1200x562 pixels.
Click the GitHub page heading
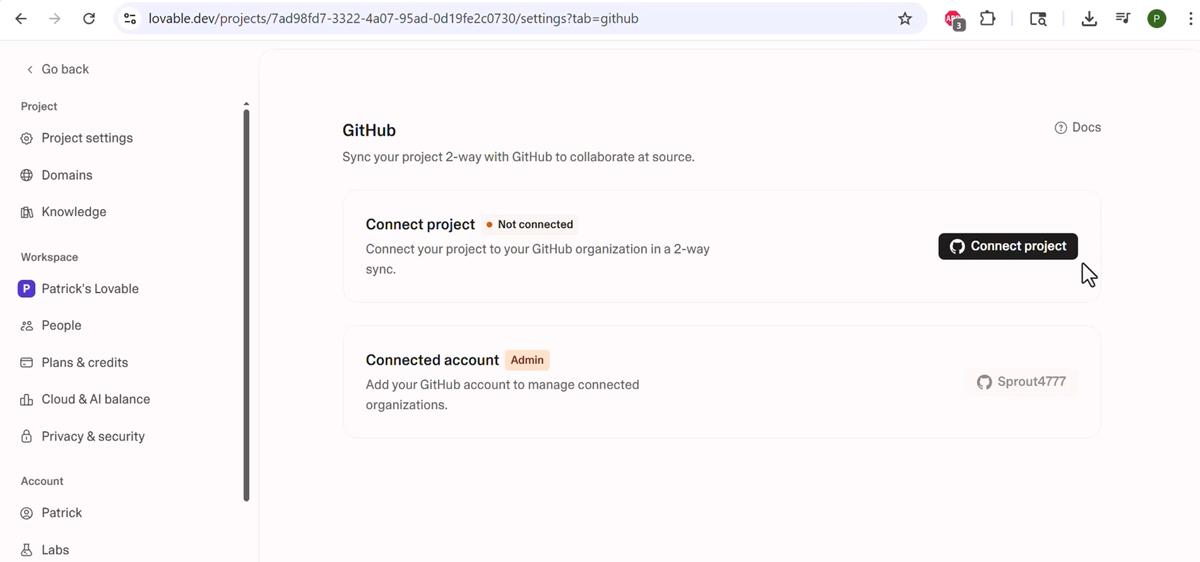click(369, 131)
